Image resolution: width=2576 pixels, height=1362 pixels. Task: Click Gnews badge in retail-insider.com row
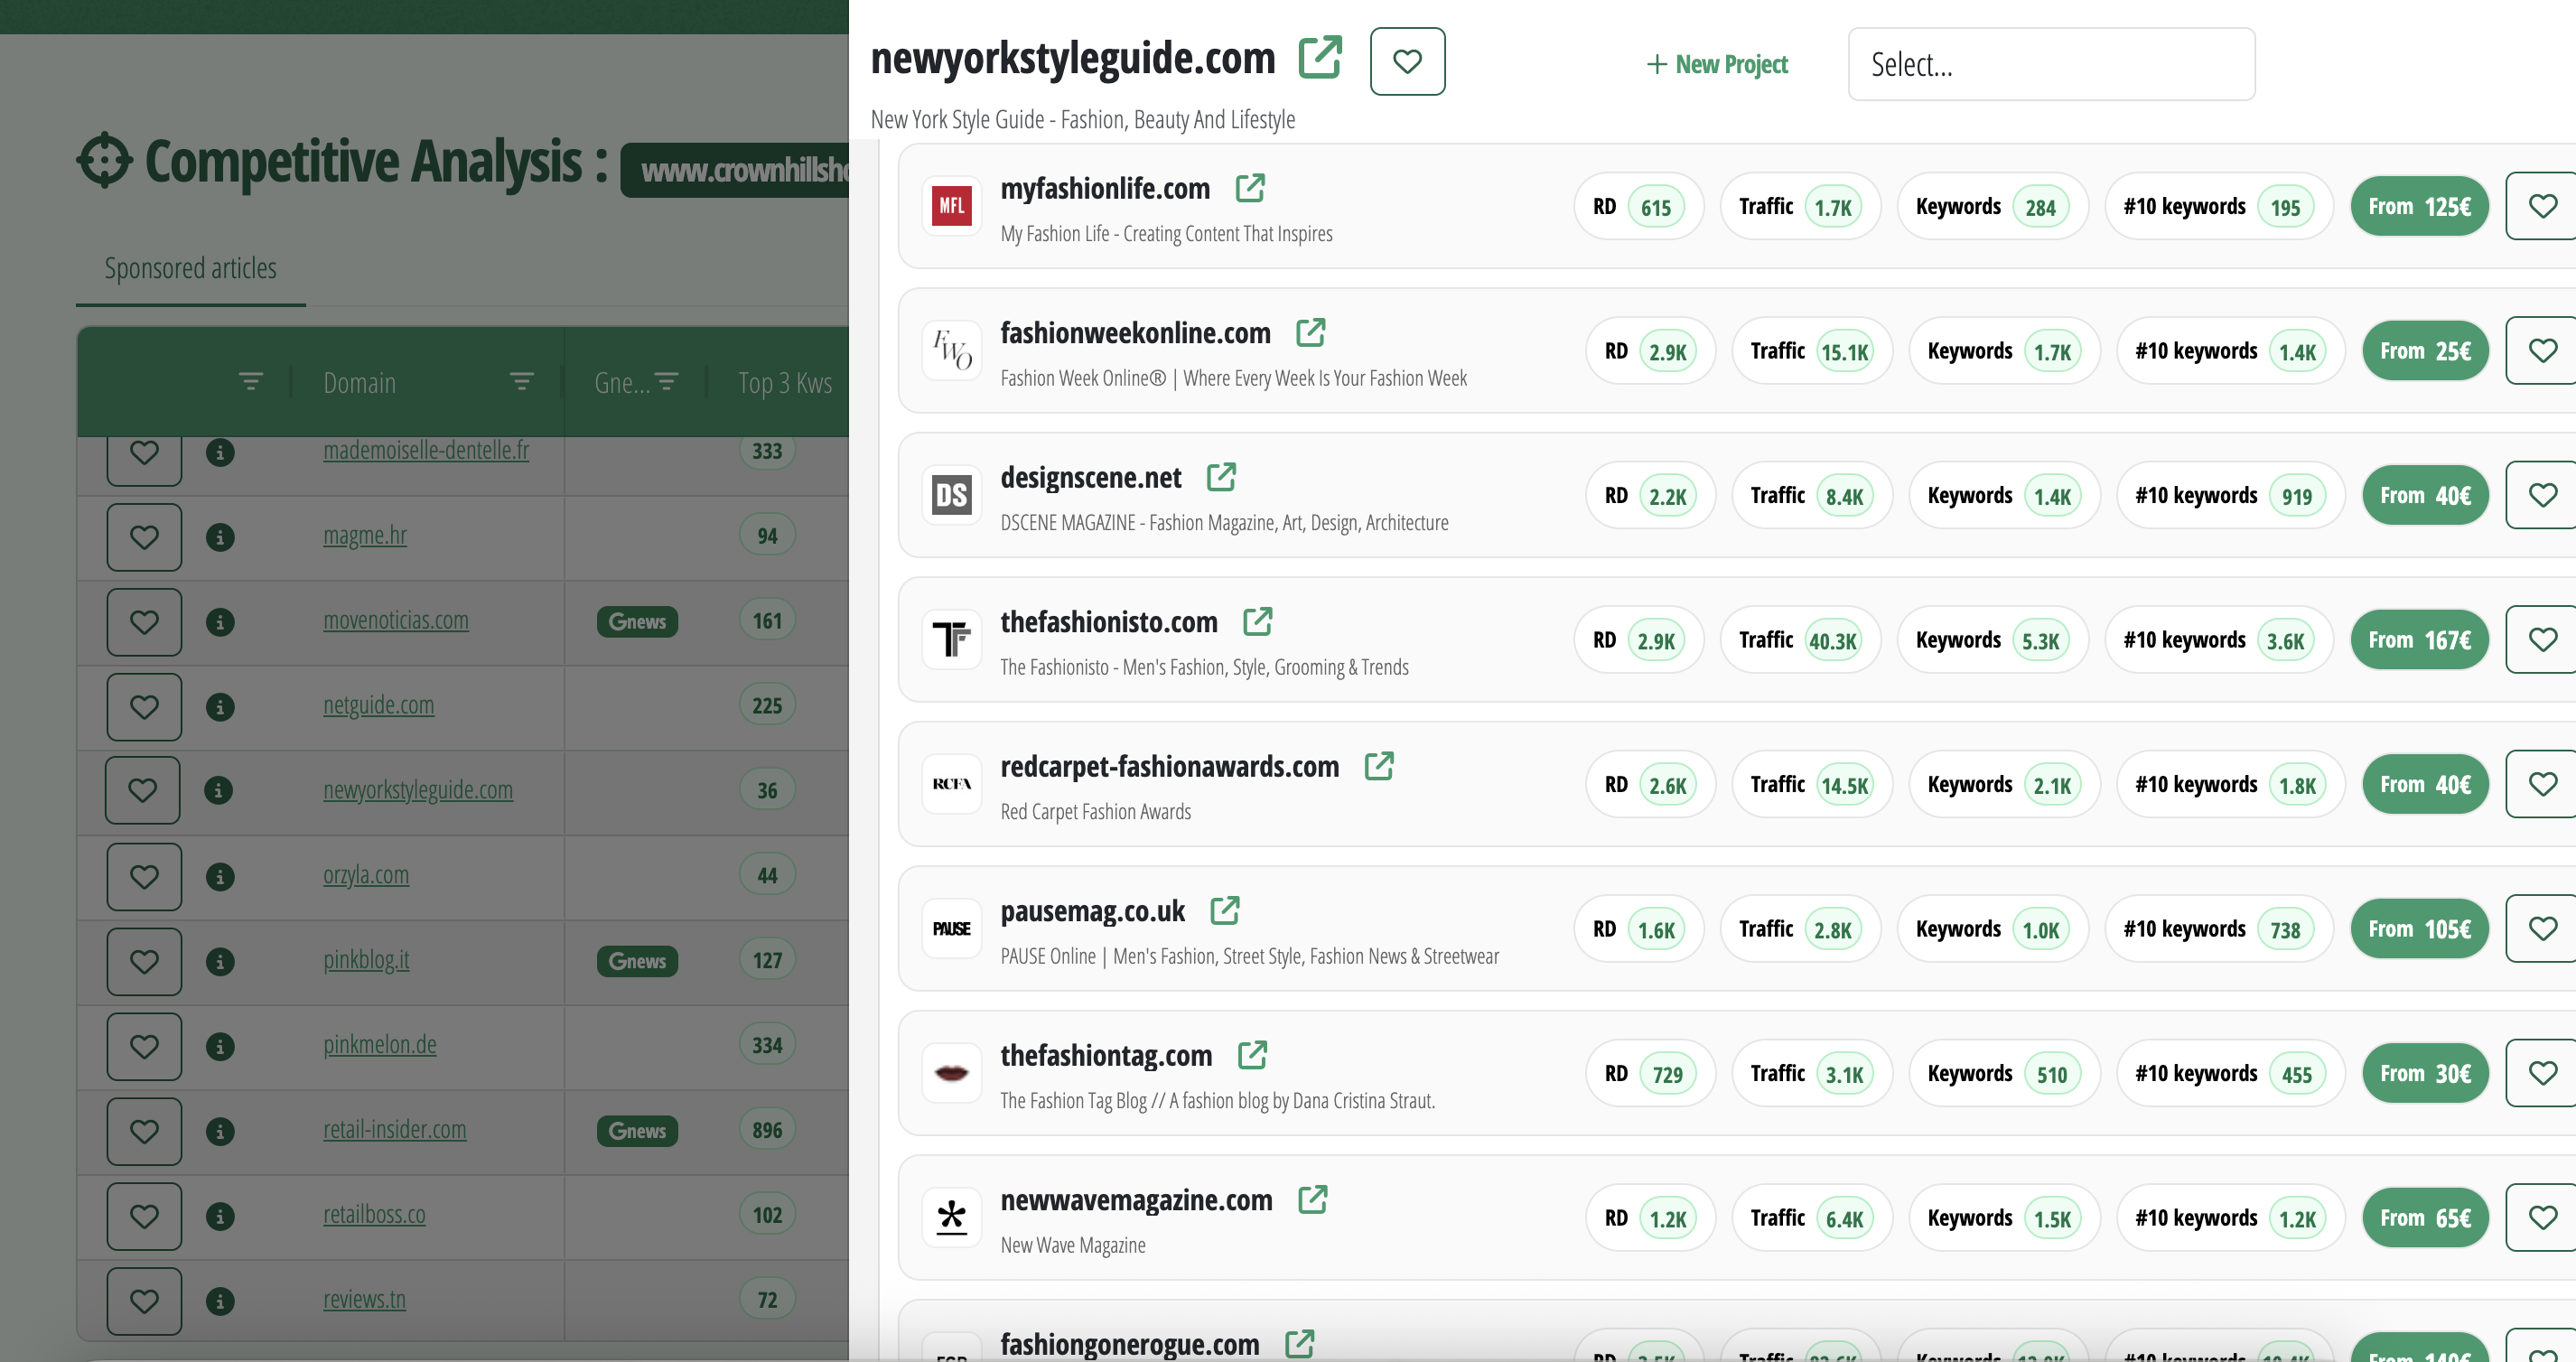pyautogui.click(x=637, y=1131)
